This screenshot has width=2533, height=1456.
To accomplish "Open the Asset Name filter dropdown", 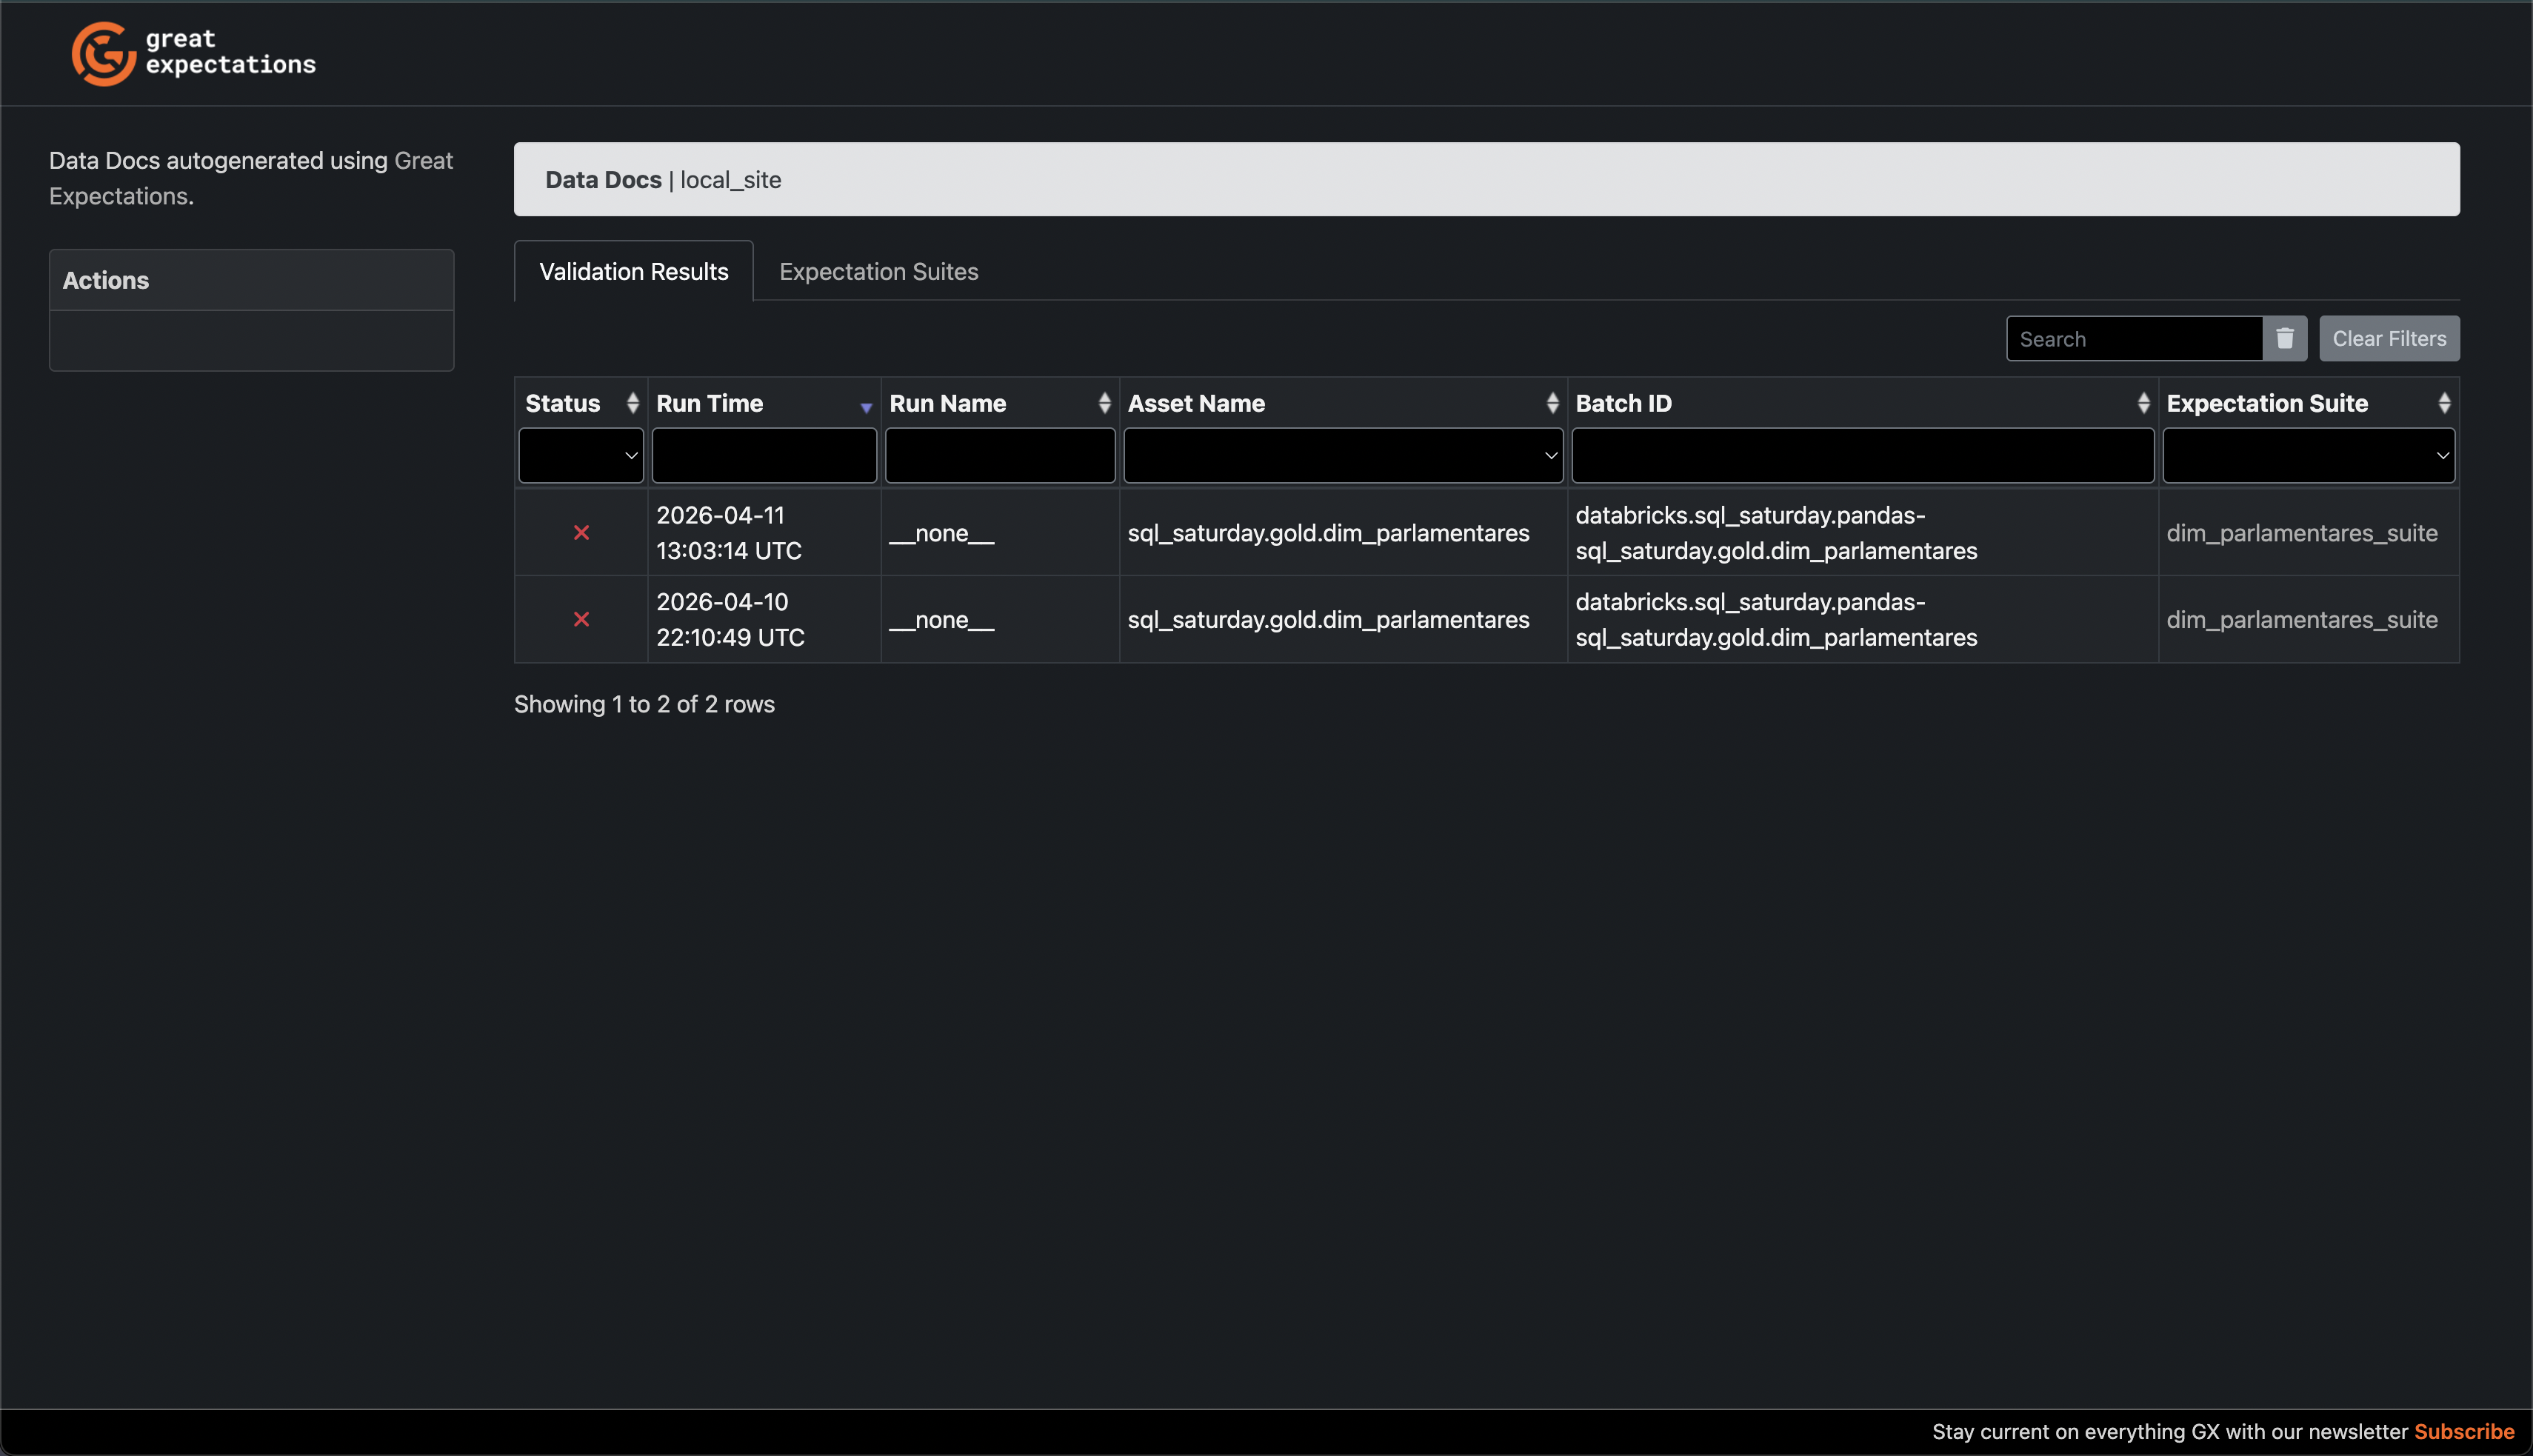I will pos(1343,456).
